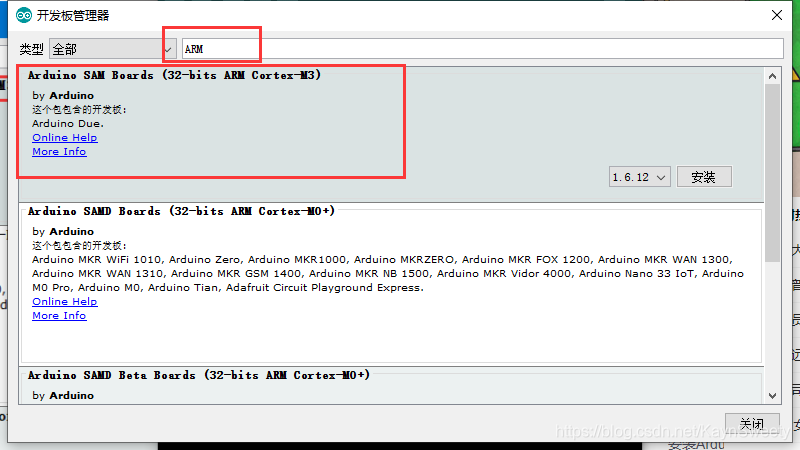Open the 类型 dropdown showing 全部
Viewport: 800px width, 450px height.
(113, 49)
